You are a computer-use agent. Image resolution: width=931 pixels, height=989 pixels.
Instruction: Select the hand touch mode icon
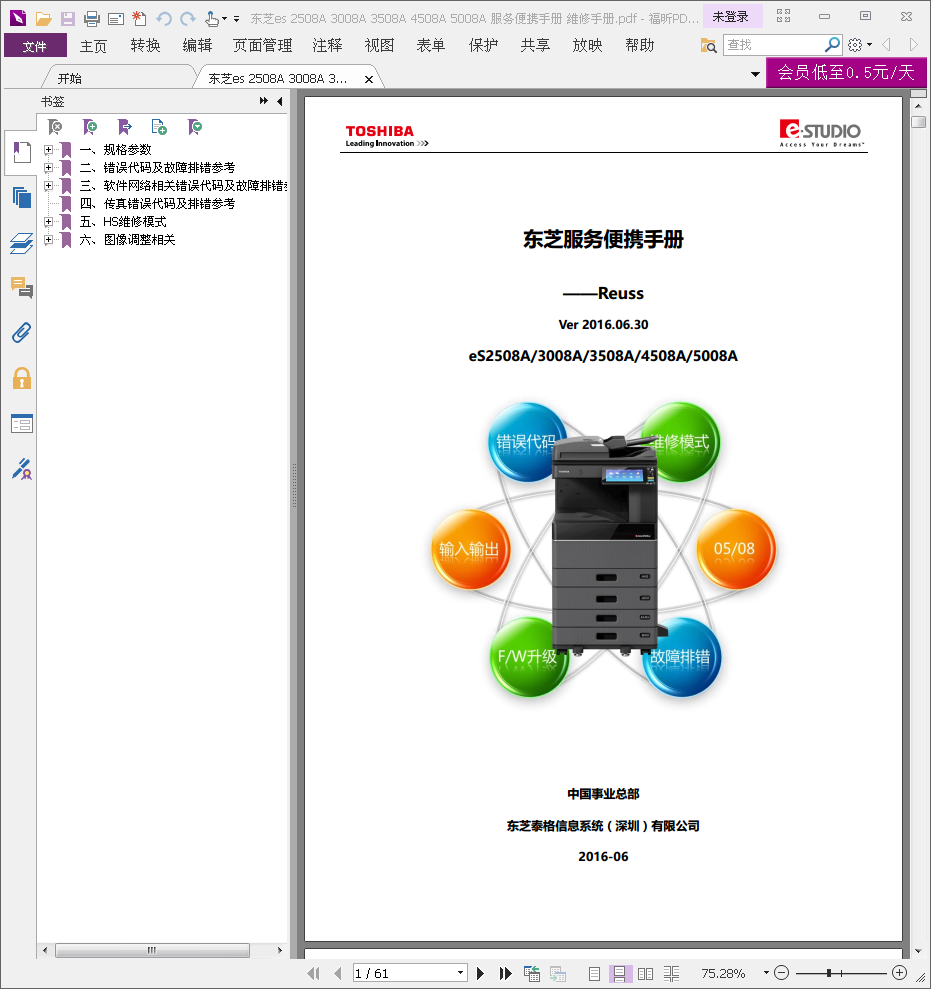click(212, 18)
